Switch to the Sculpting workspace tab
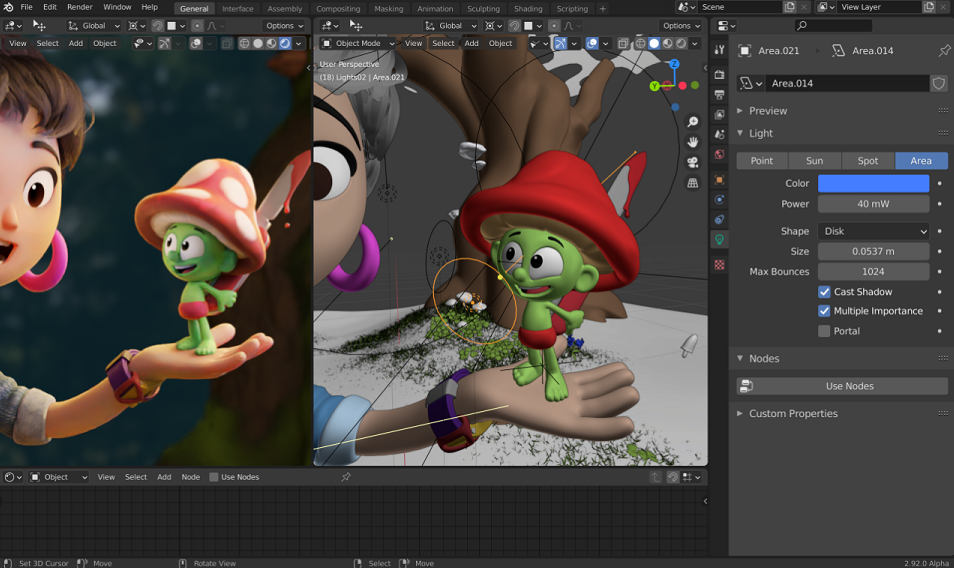Image resolution: width=954 pixels, height=568 pixels. (483, 9)
